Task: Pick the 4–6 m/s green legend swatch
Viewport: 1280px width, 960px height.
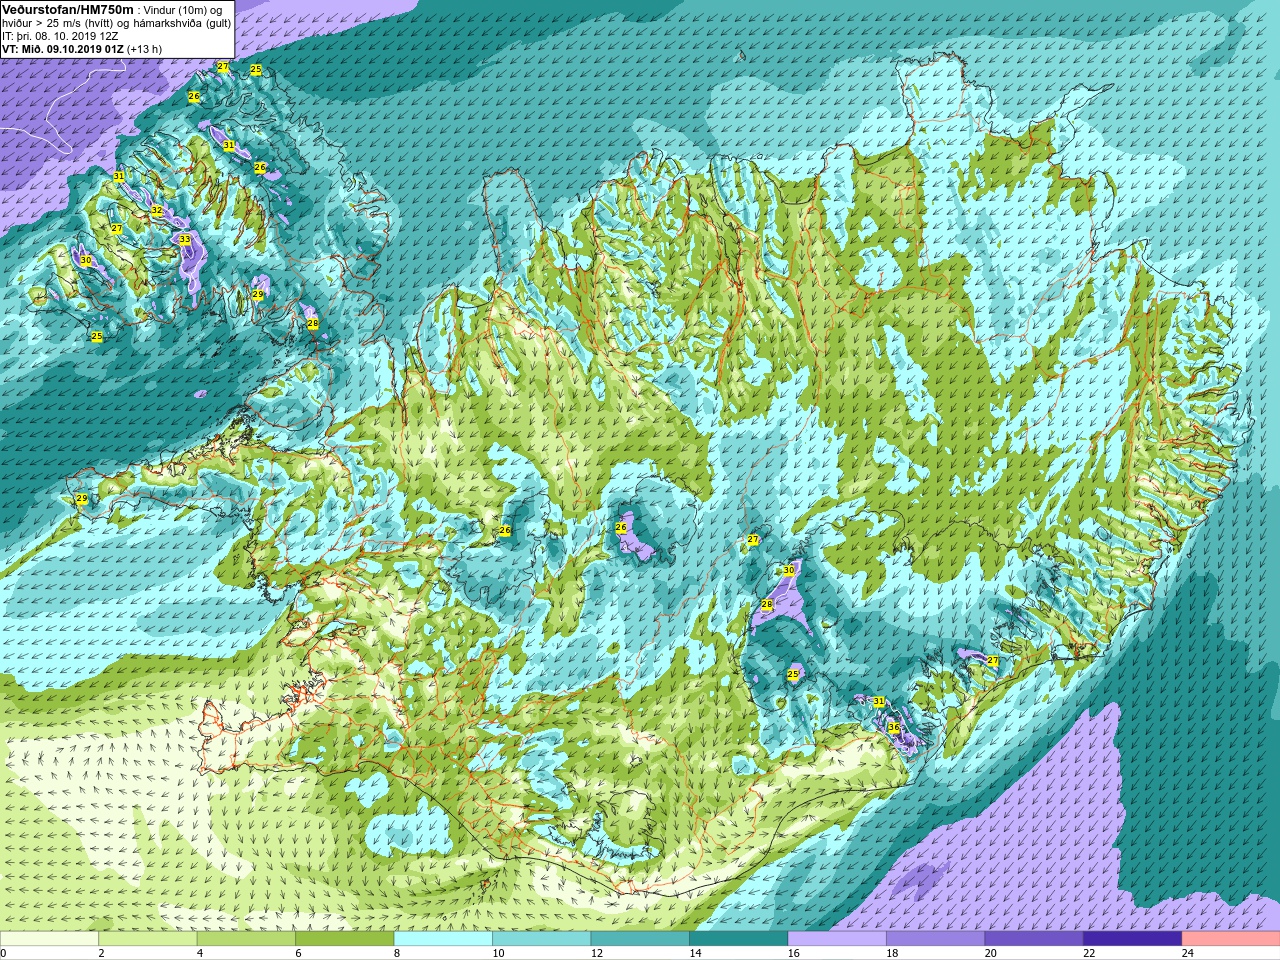Action: coord(246,939)
